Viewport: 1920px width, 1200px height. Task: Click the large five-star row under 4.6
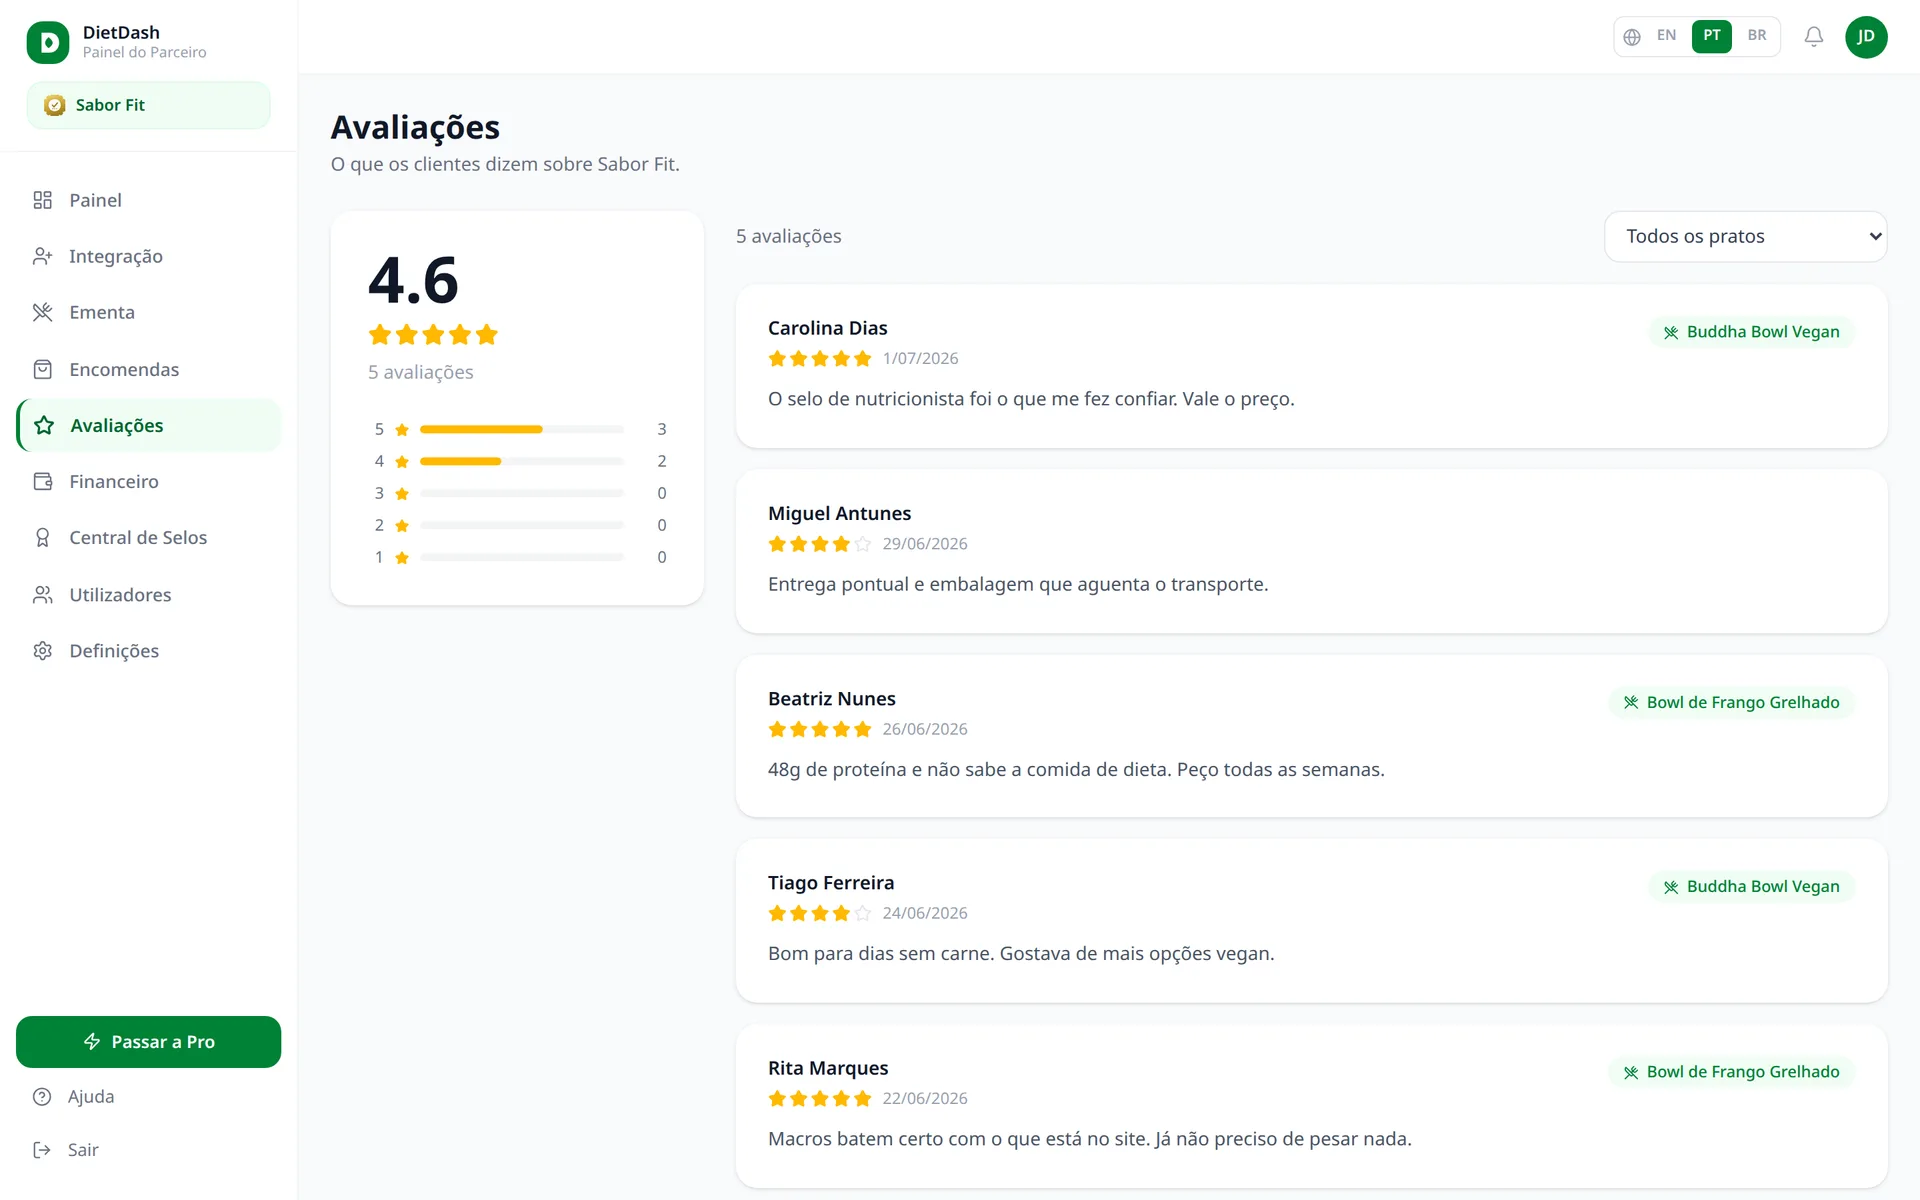click(x=433, y=335)
